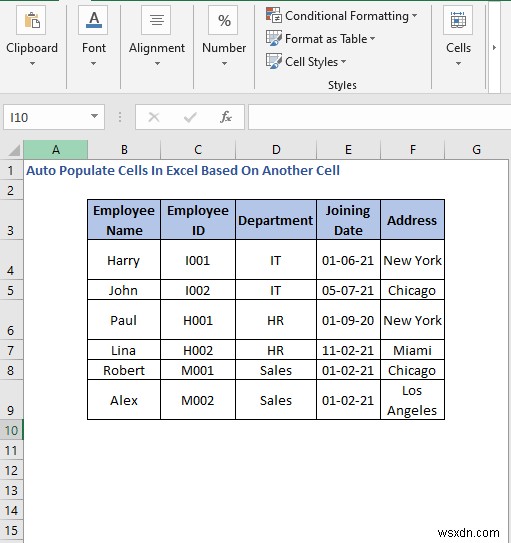Select the date cell '05-07-21'

348,290
